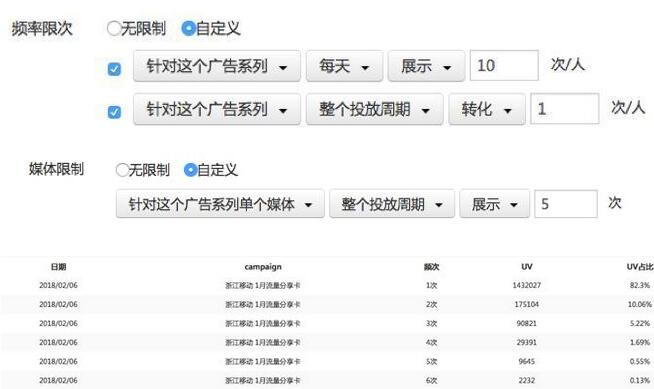Click the 5次 frequency cell
The width and height of the screenshot is (654, 389).
point(432,361)
